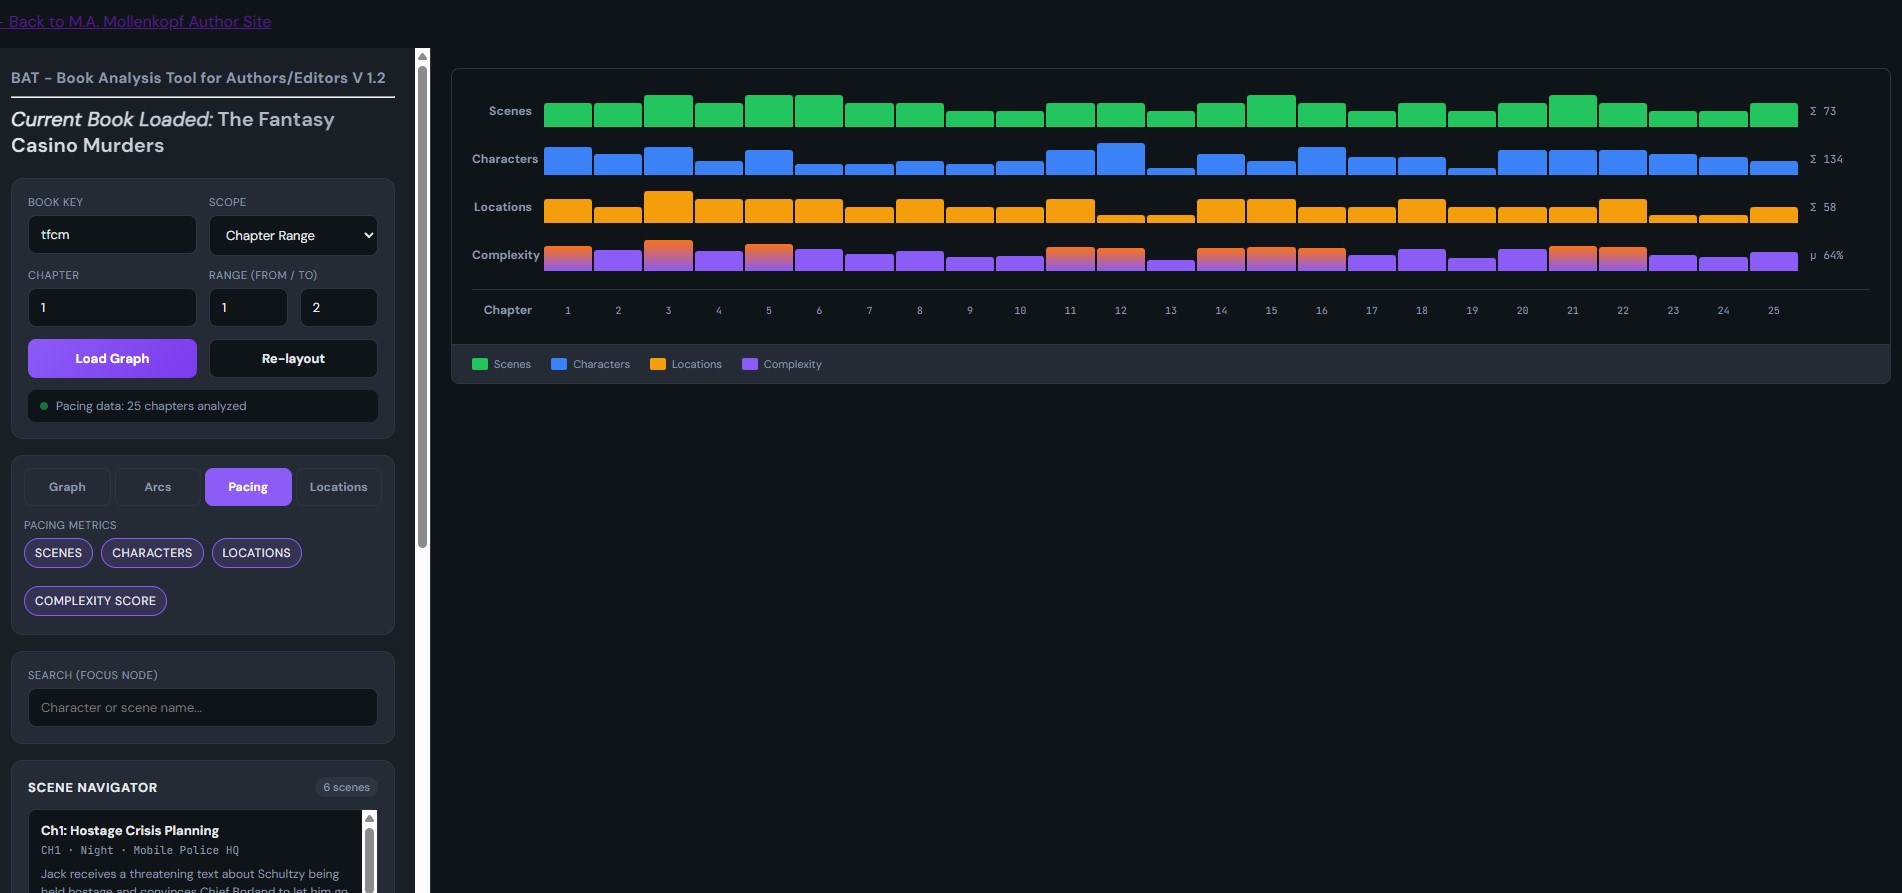Open the Arcs tab

click(x=157, y=487)
